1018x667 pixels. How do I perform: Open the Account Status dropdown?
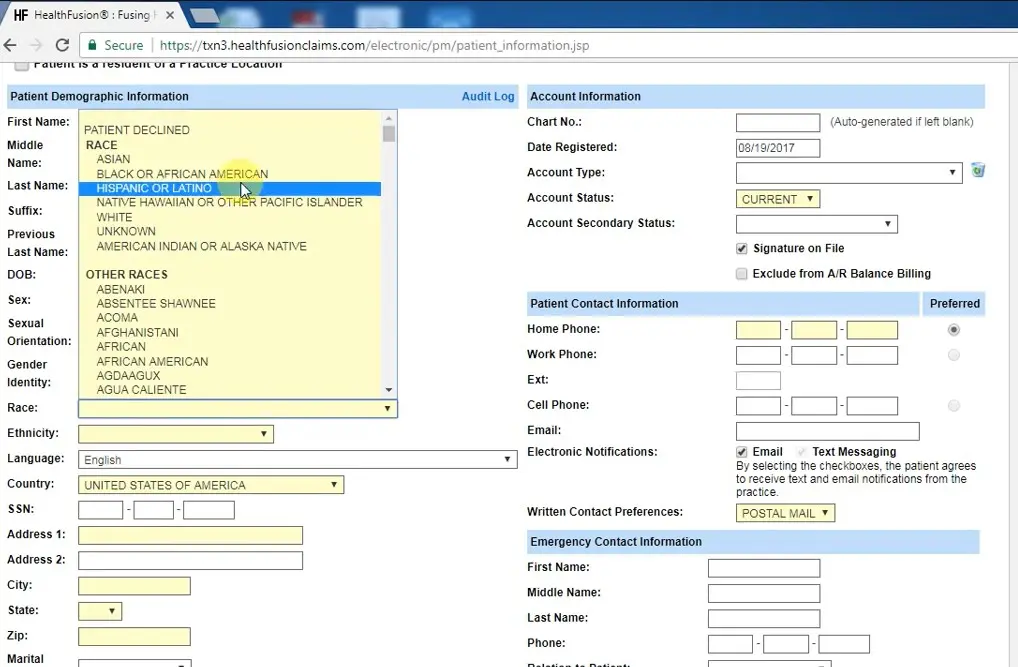click(x=778, y=199)
